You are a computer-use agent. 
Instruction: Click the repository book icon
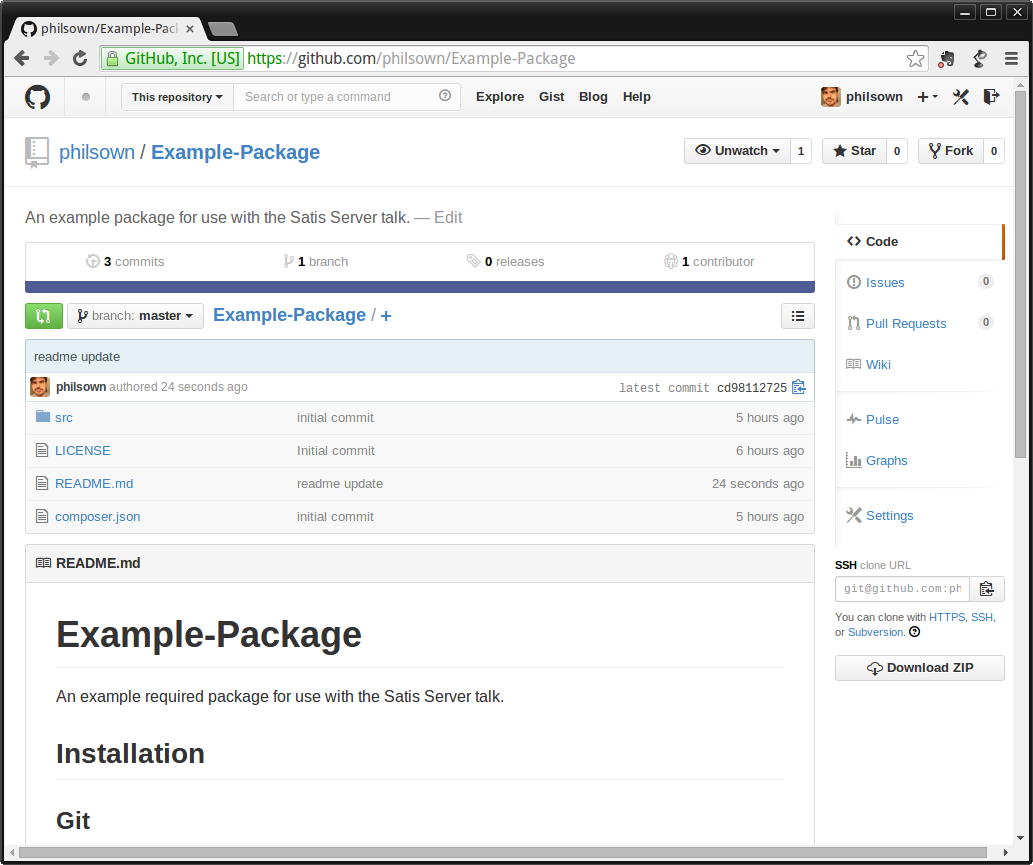(x=36, y=152)
